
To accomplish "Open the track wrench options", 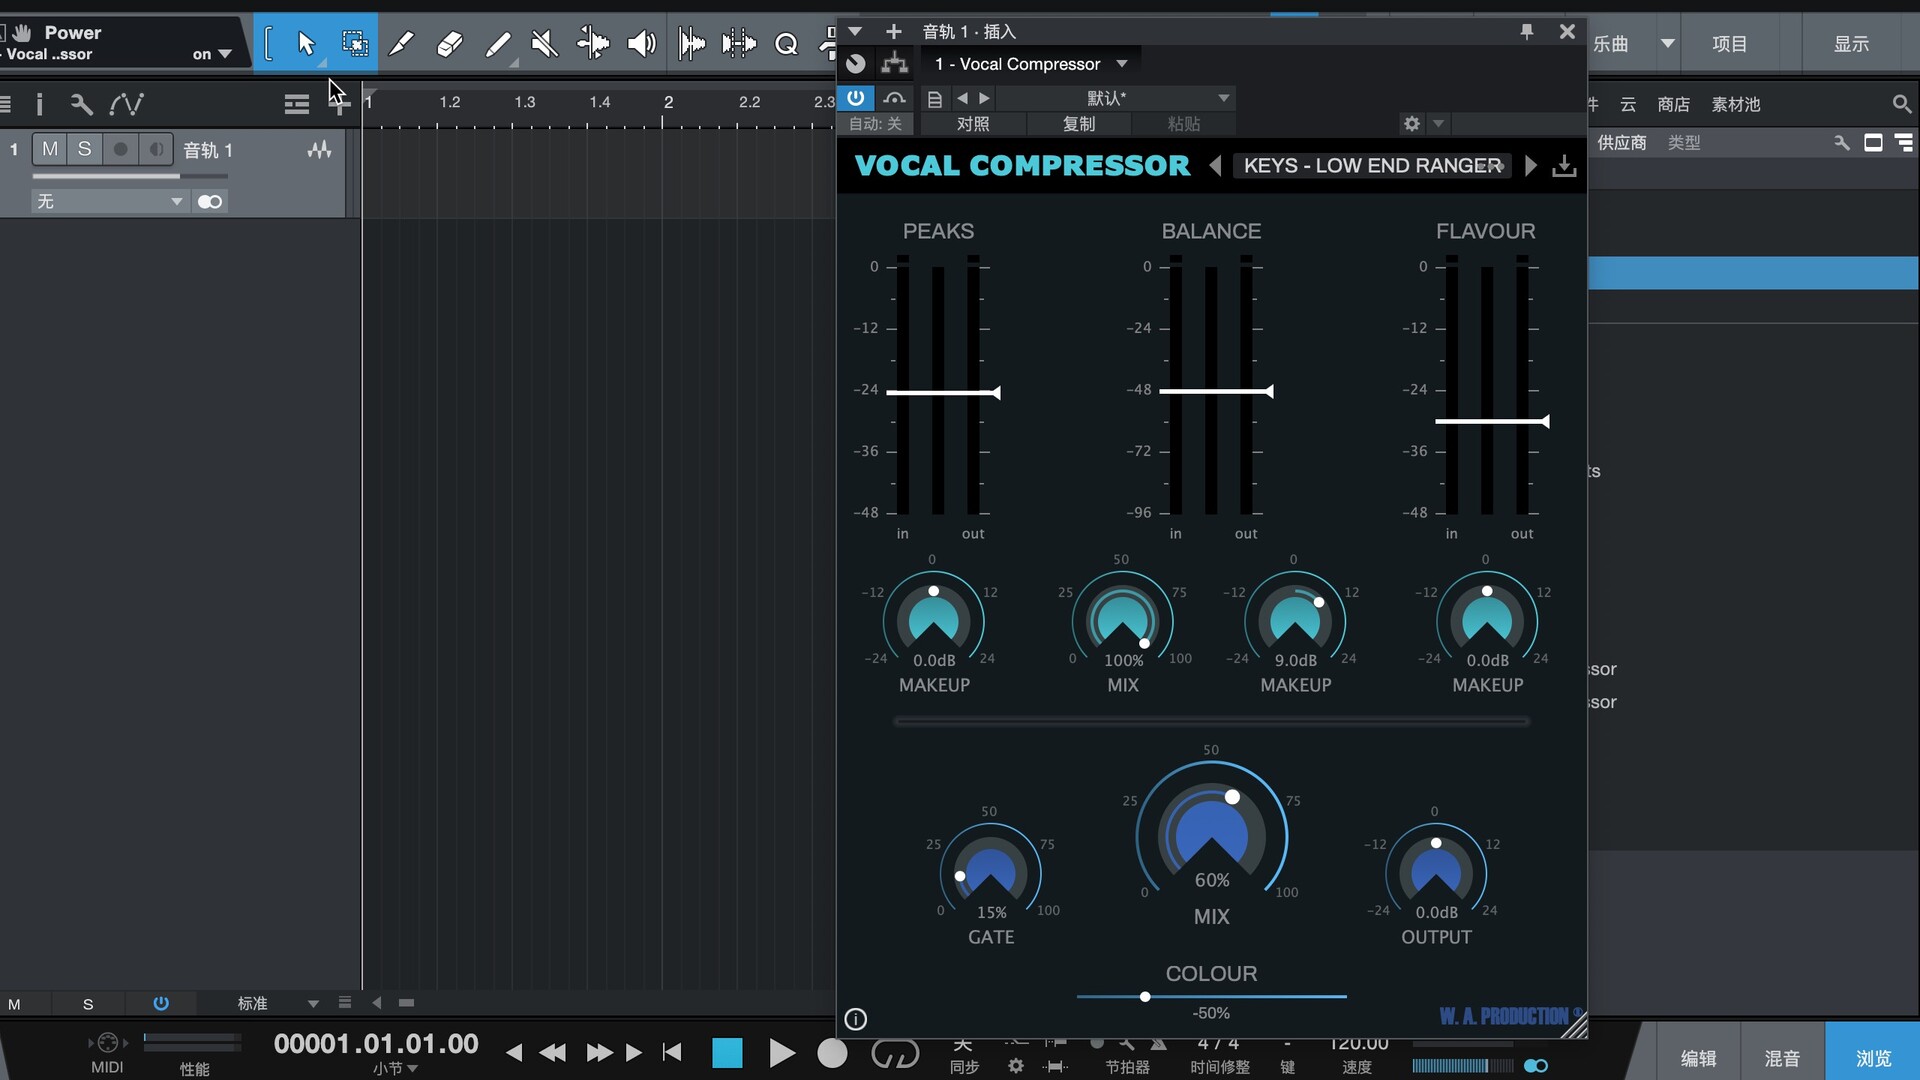I will point(82,104).
